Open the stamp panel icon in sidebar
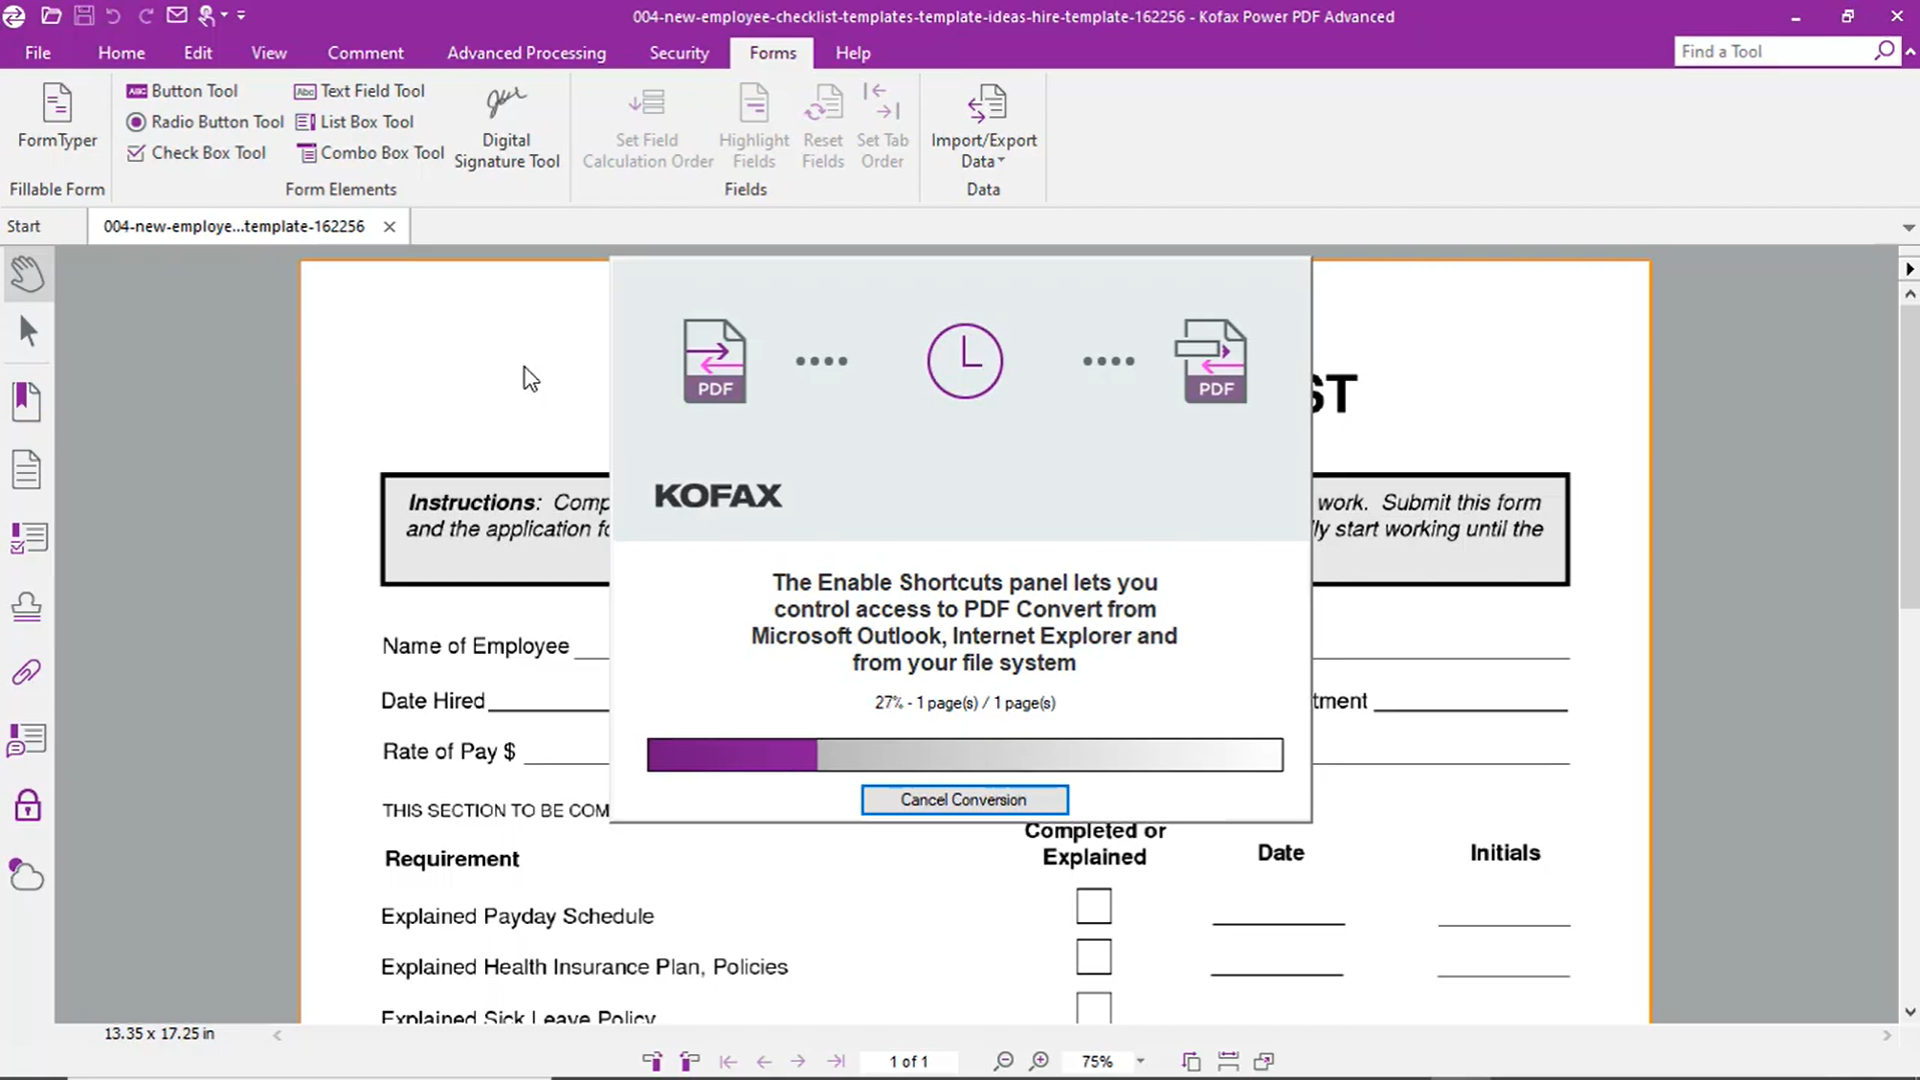The width and height of the screenshot is (1920, 1080). pyautogui.click(x=27, y=606)
